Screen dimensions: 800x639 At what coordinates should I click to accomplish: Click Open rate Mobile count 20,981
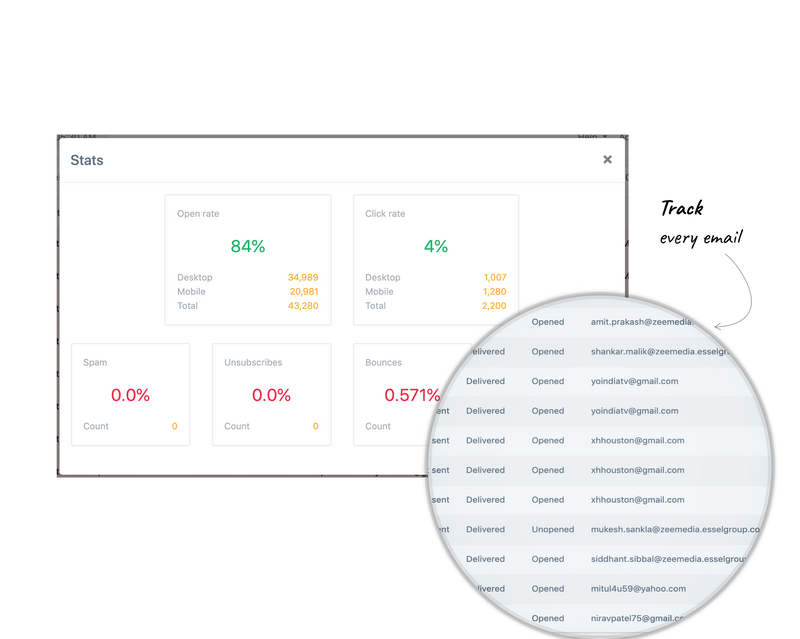304,291
